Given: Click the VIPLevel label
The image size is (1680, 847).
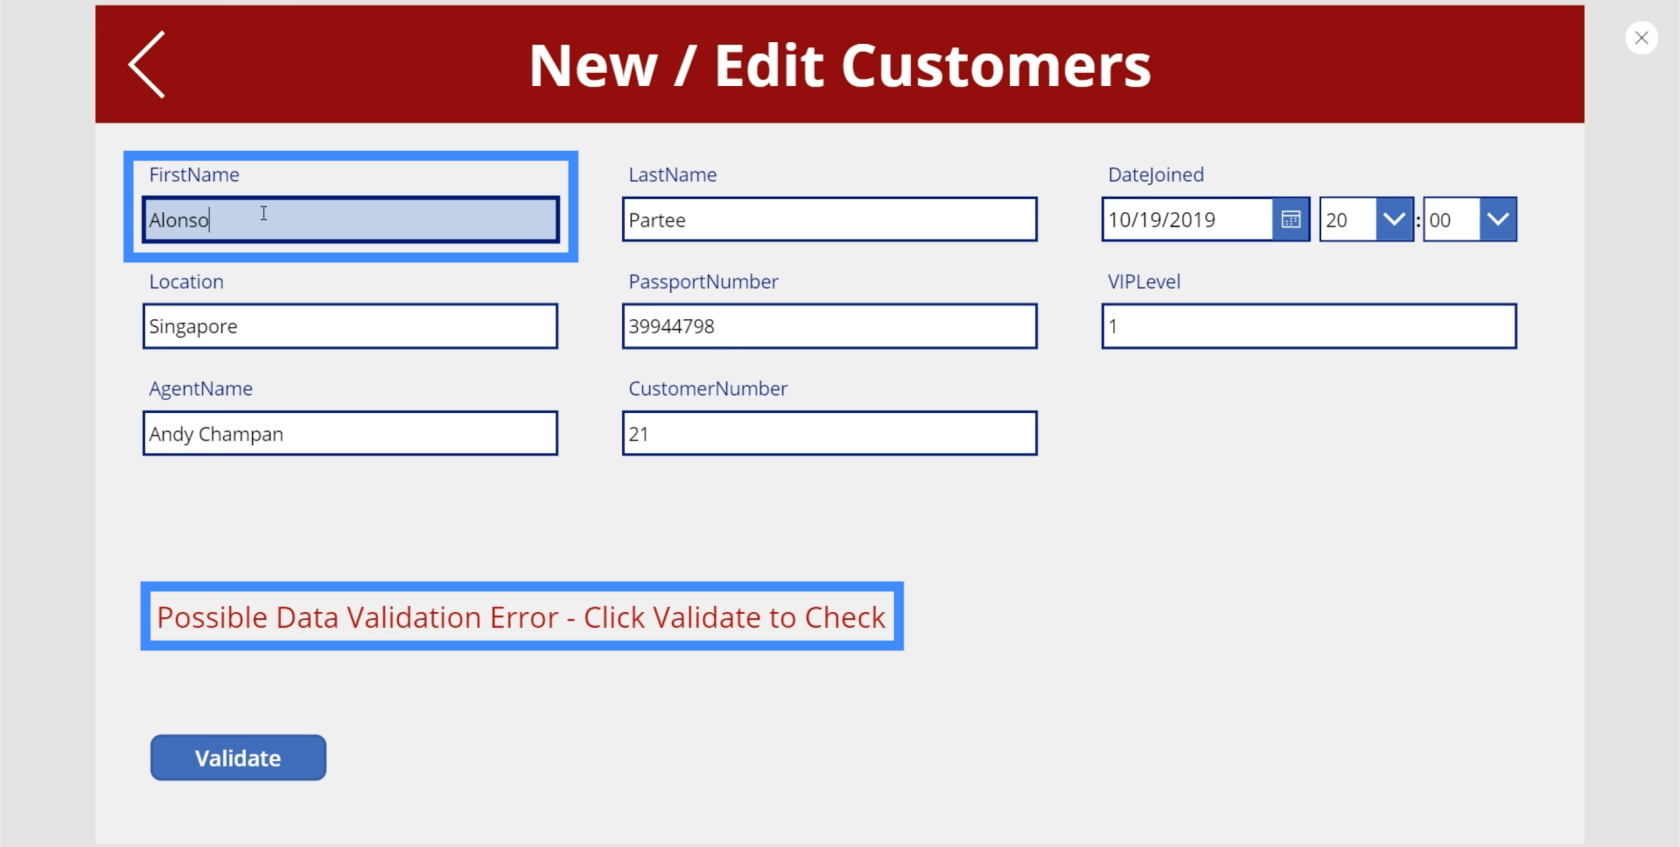Looking at the screenshot, I should pyautogui.click(x=1144, y=282).
